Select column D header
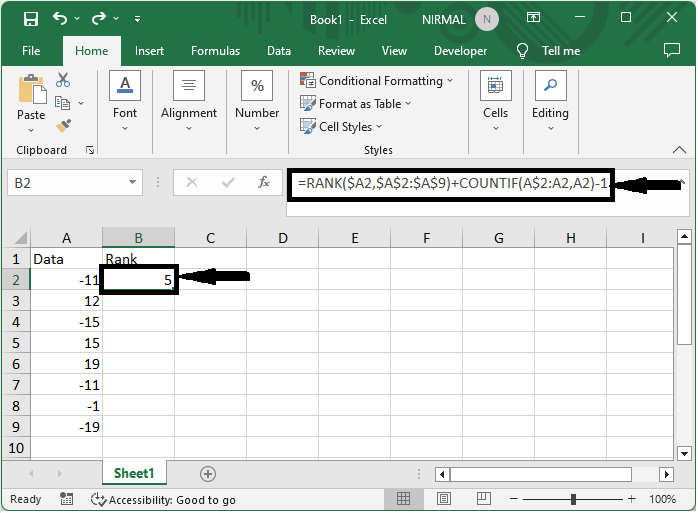The image size is (698, 513). [283, 238]
